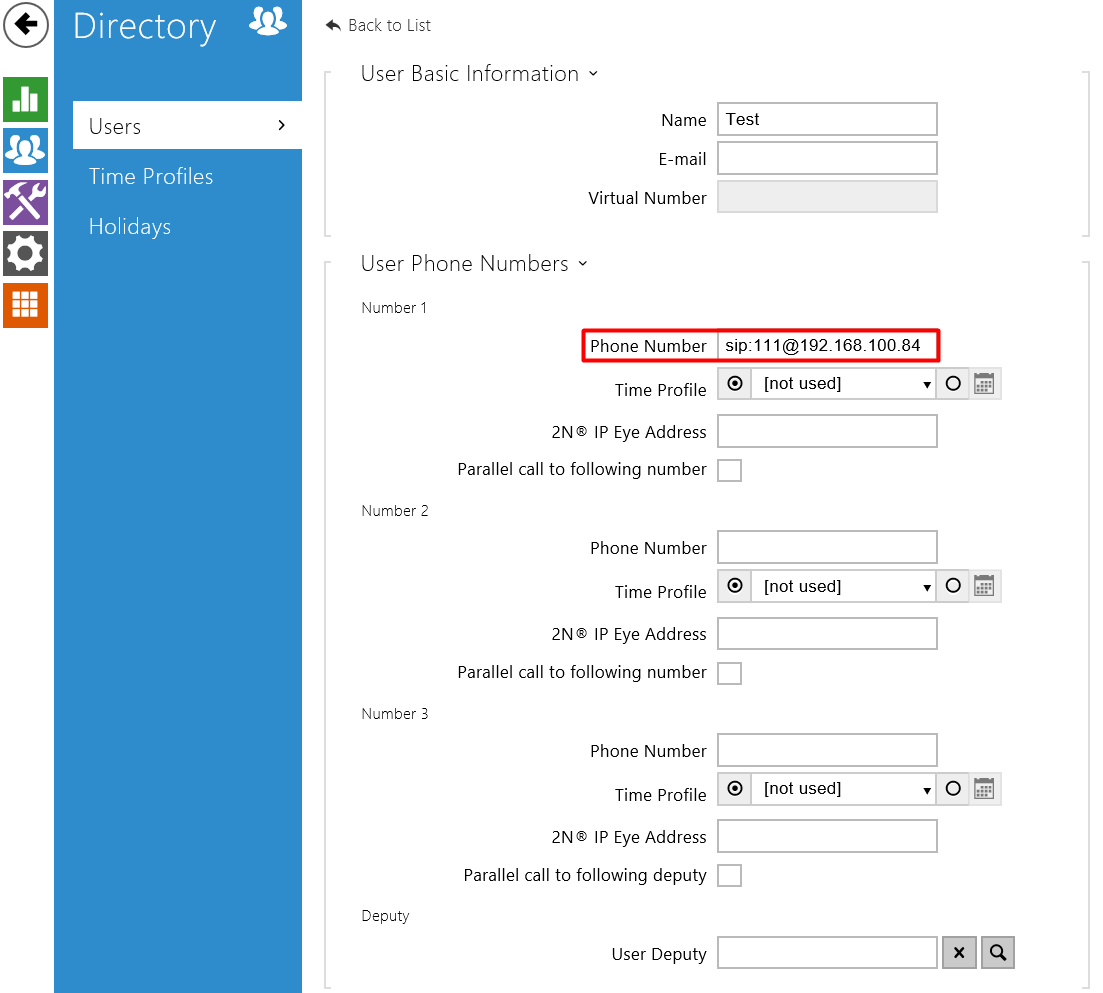Open the Time Profiles menu item
1103x993 pixels.
click(151, 177)
